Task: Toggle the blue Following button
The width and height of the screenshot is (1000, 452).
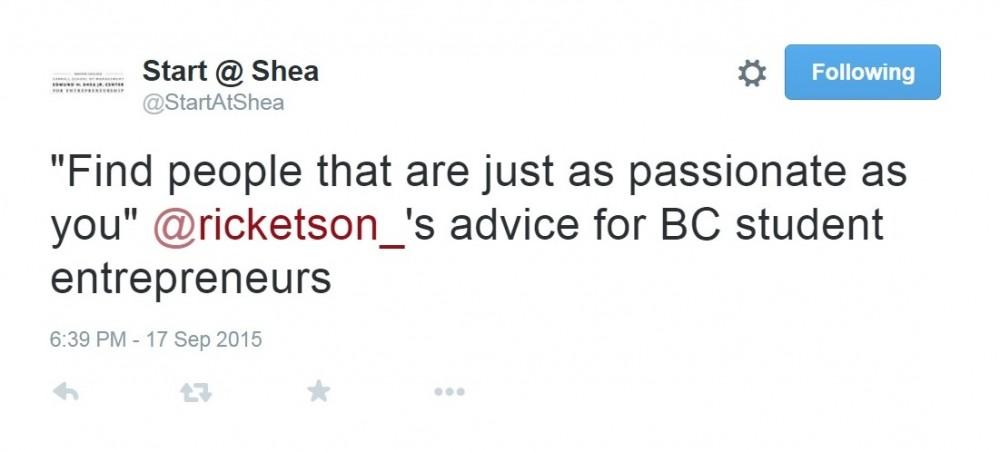Action: [x=862, y=72]
